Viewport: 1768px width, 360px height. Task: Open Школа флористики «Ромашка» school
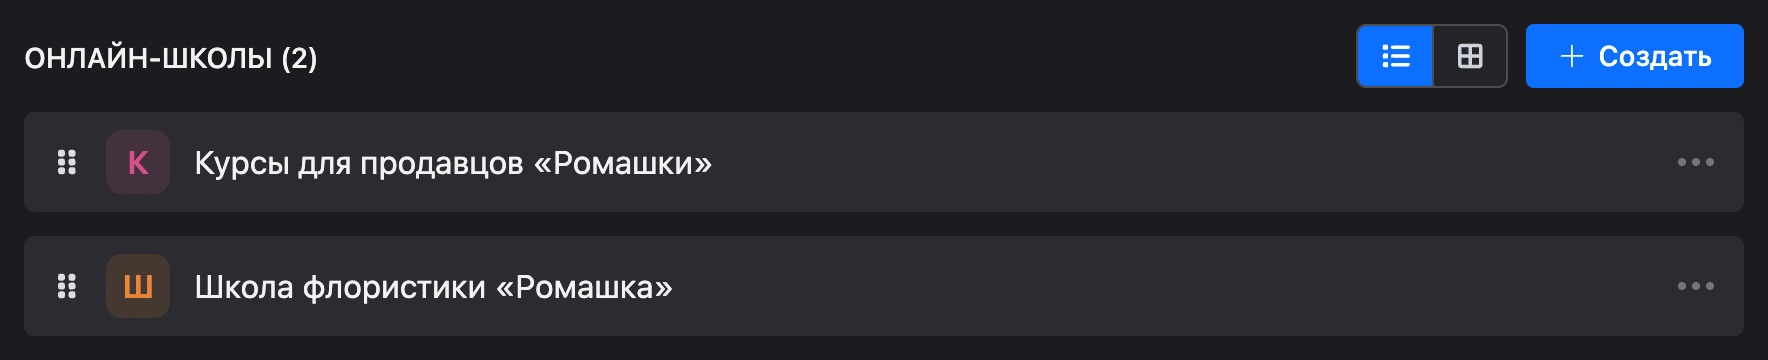[x=433, y=287]
